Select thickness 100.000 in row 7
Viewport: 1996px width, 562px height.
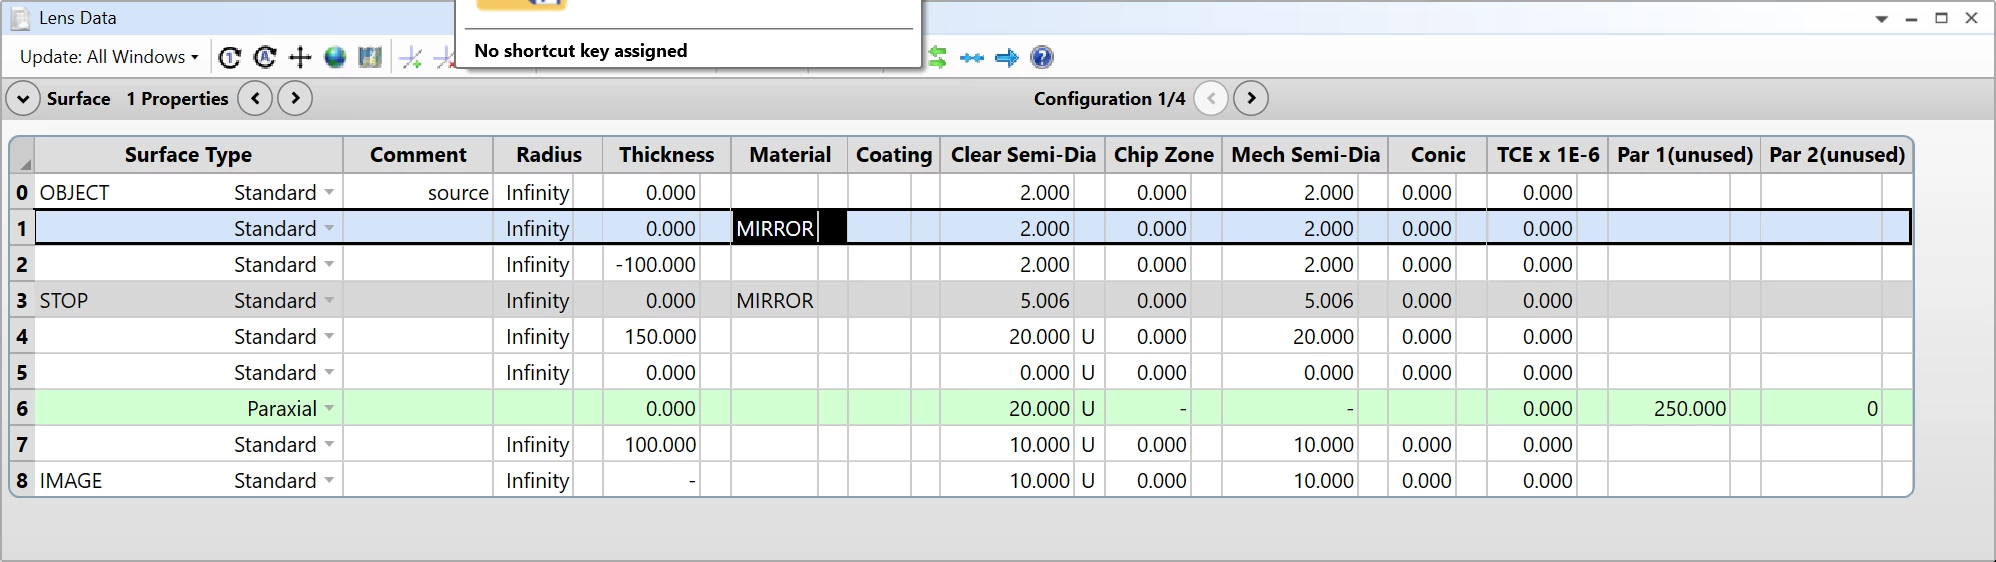[652, 444]
